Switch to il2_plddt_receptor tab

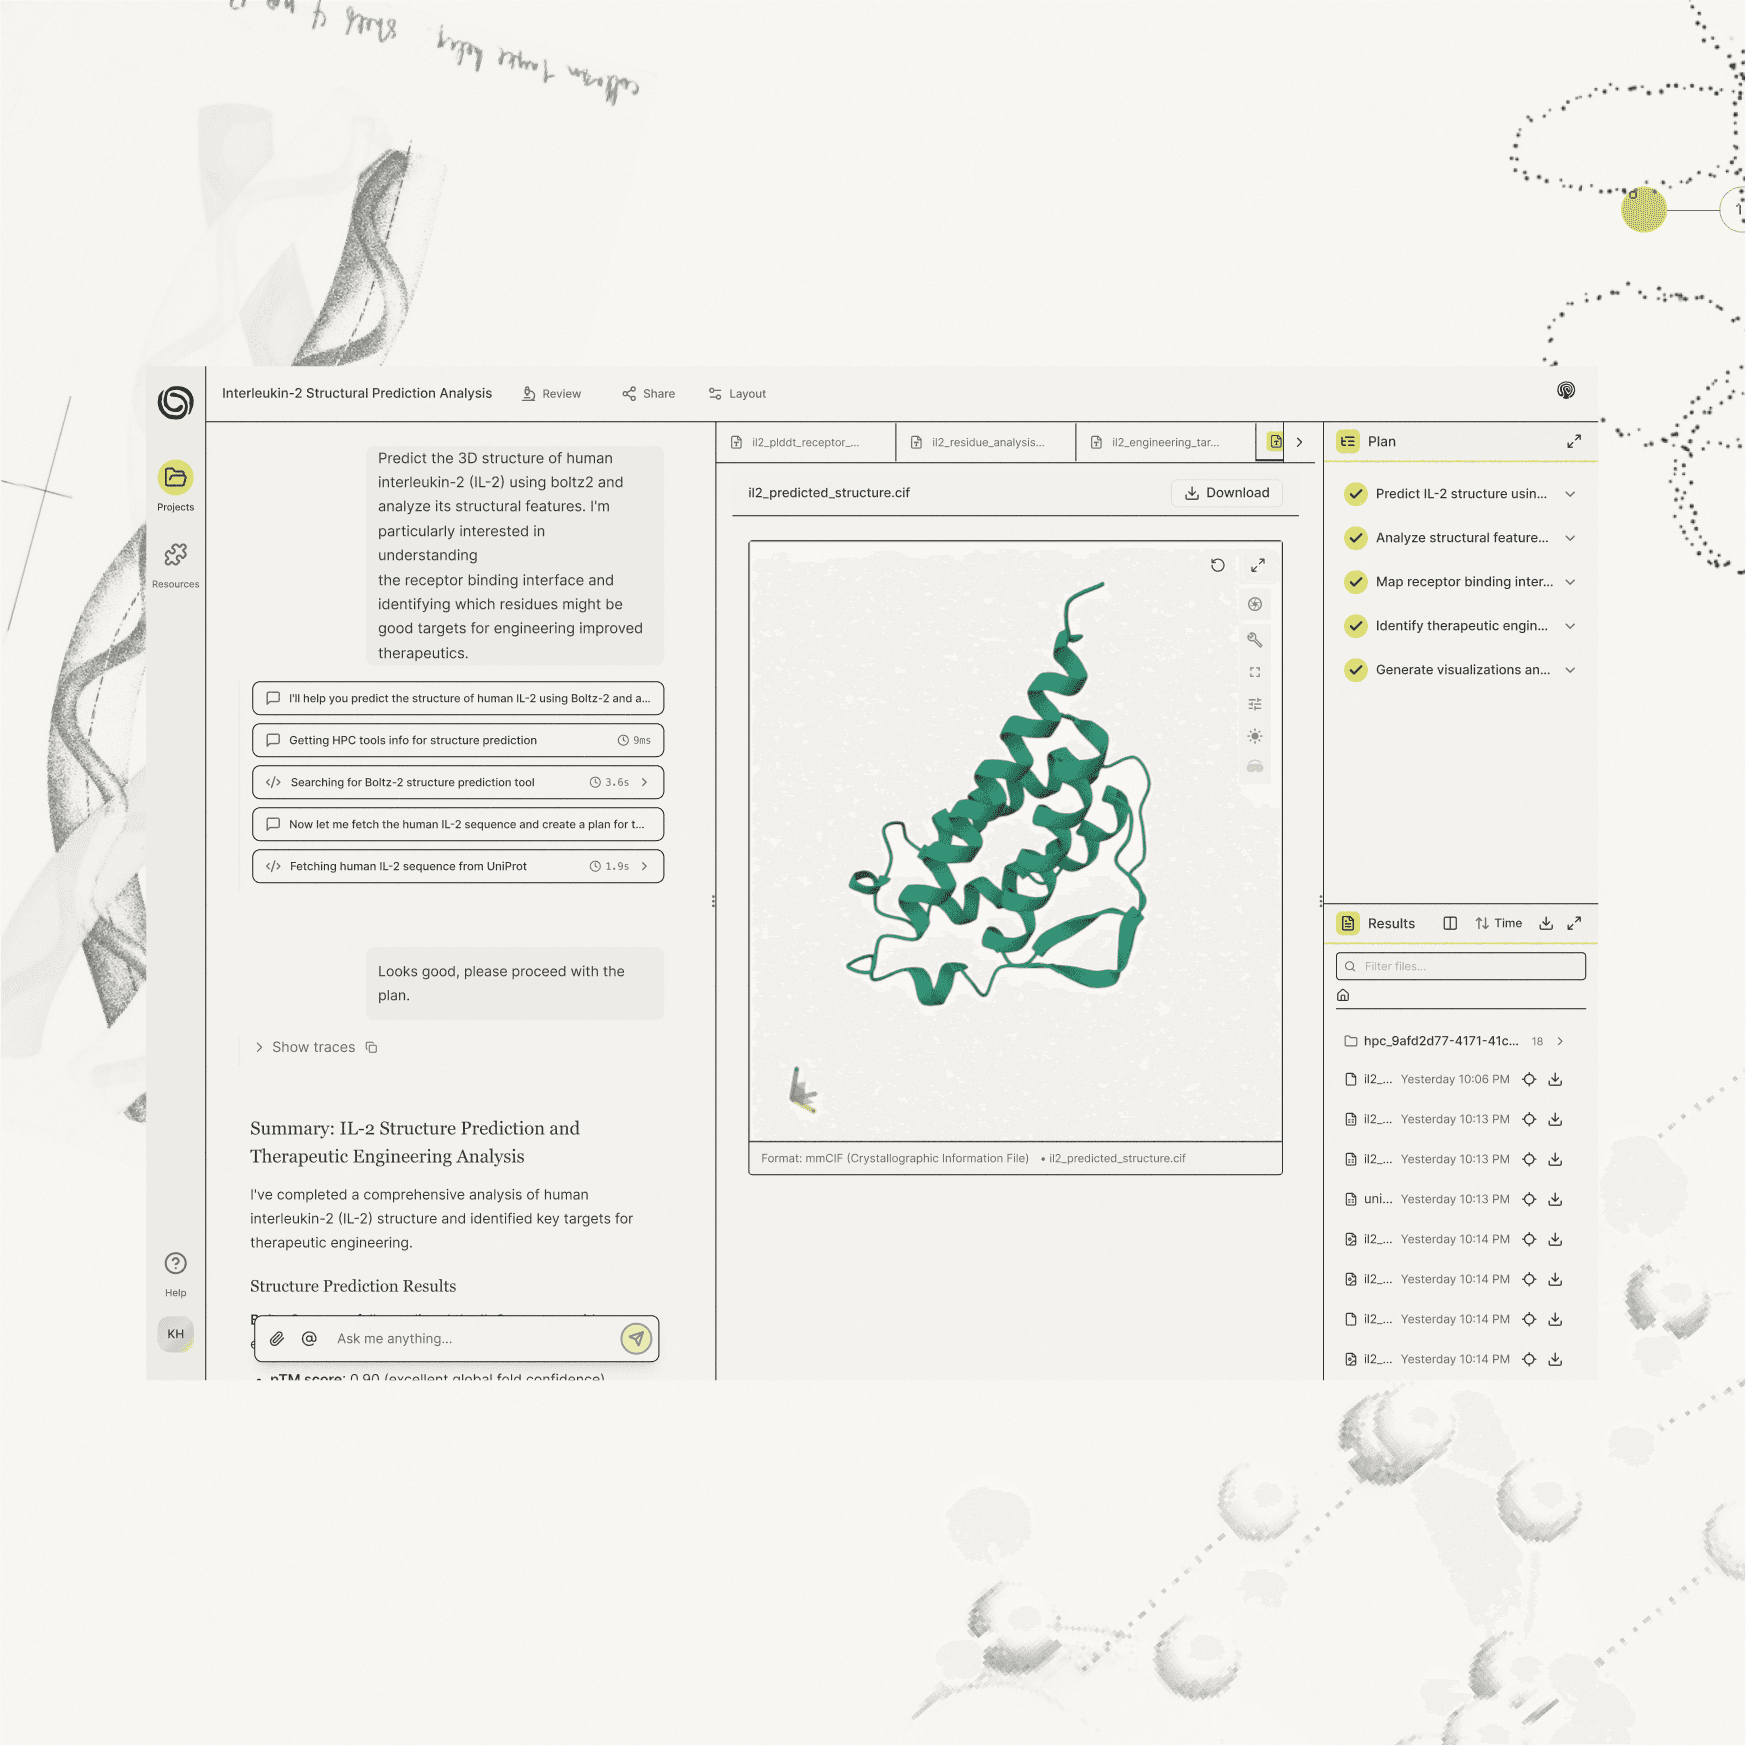[806, 442]
